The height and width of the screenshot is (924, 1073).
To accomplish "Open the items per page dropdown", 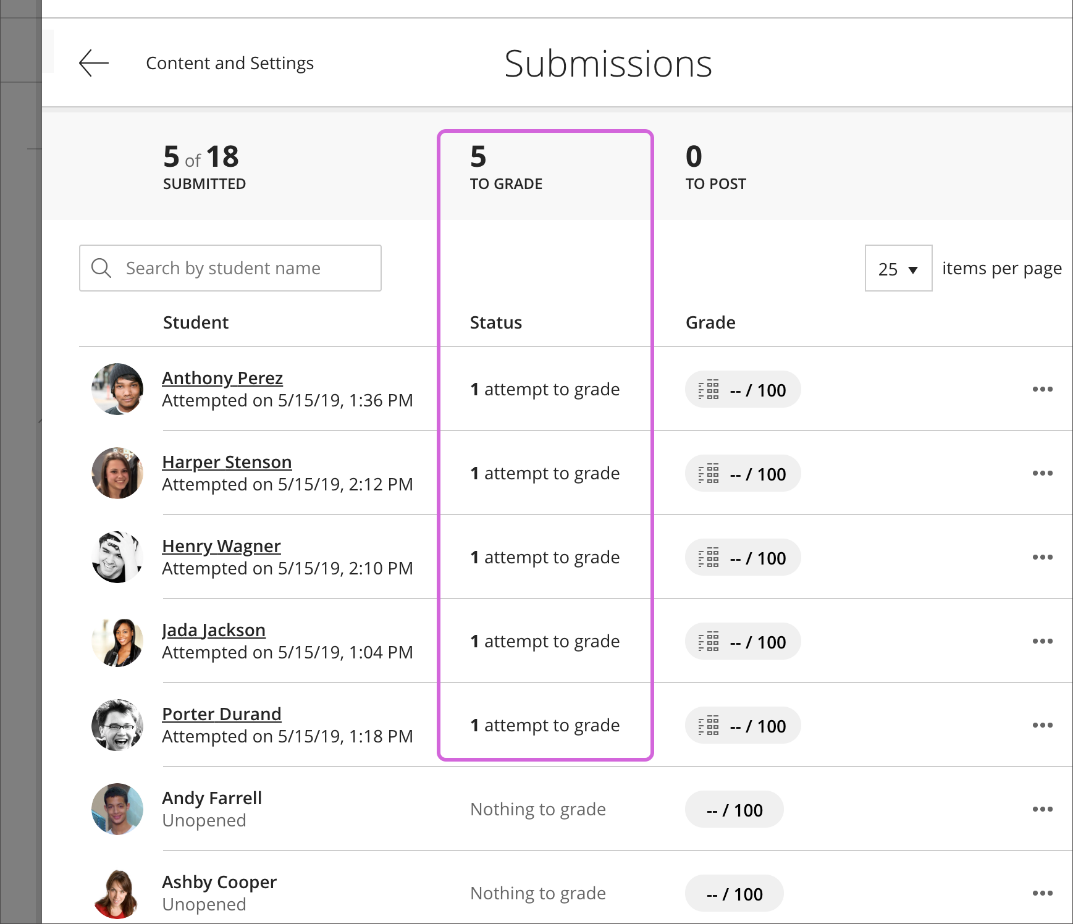I will click(x=898, y=267).
